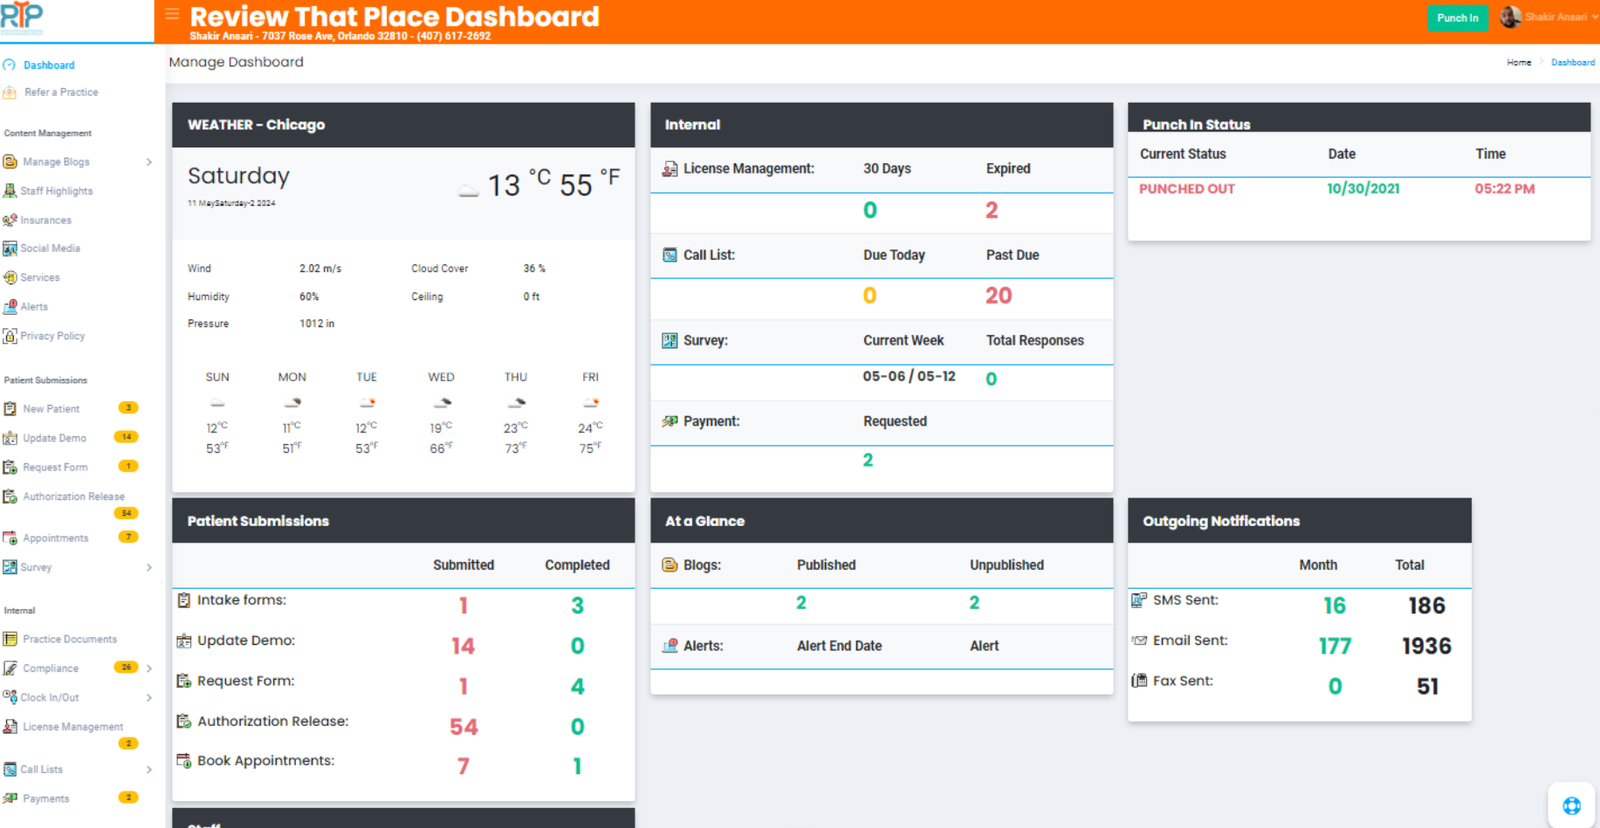Expand the Compliance submenu arrow

pyautogui.click(x=149, y=668)
